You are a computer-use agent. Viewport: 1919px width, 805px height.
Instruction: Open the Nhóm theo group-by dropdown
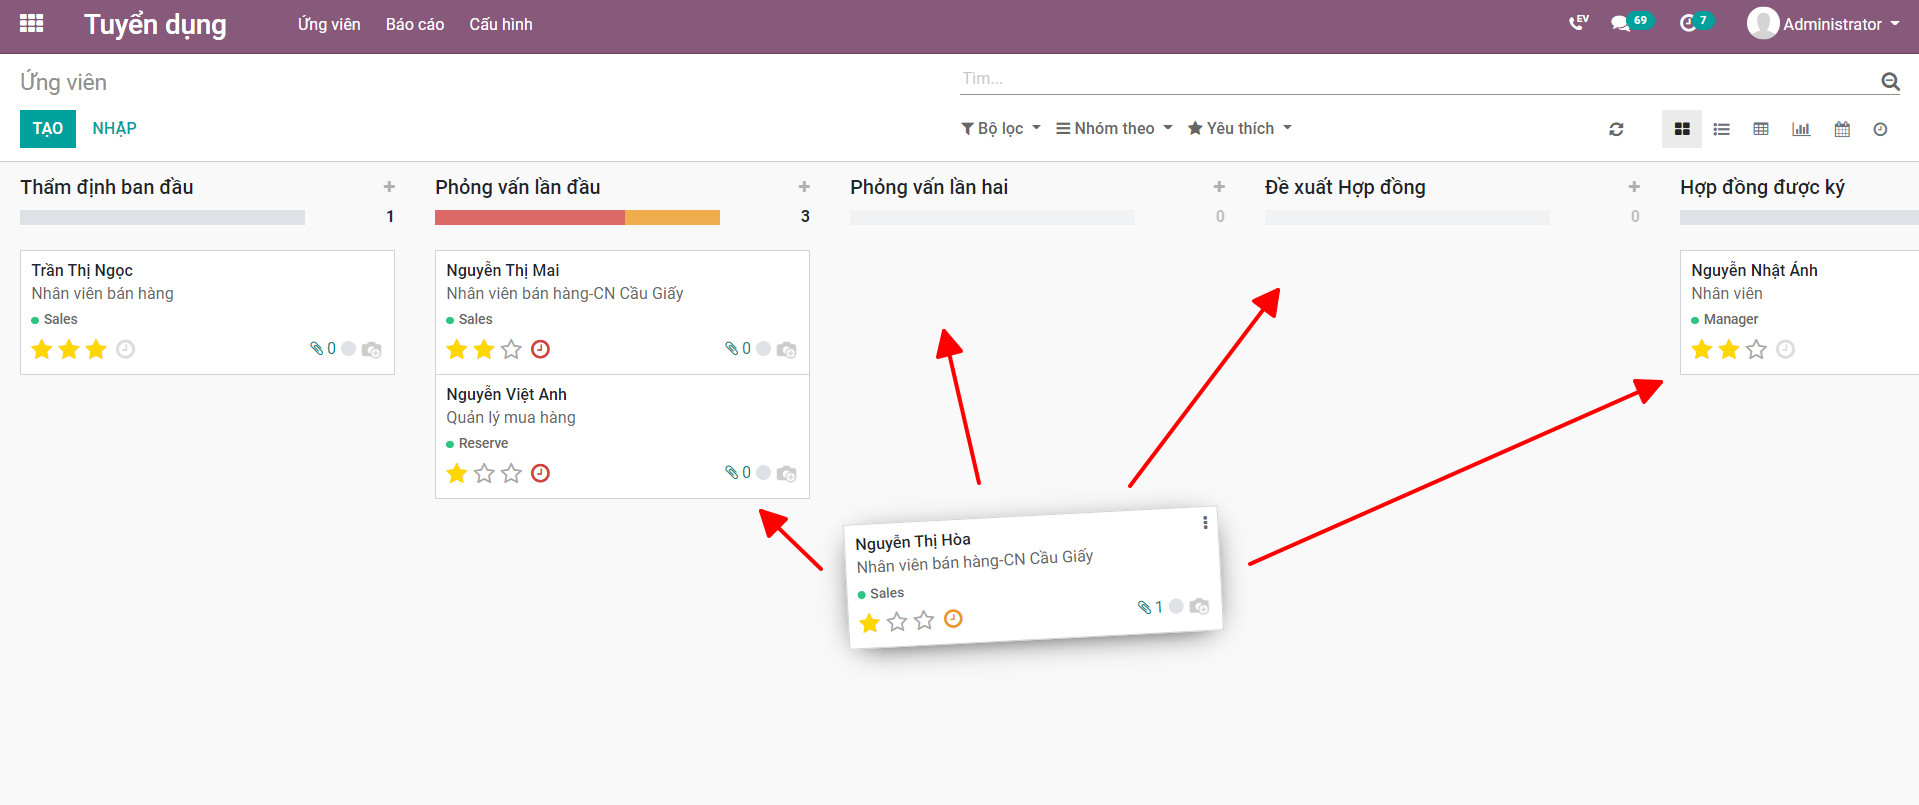[x=1114, y=128]
